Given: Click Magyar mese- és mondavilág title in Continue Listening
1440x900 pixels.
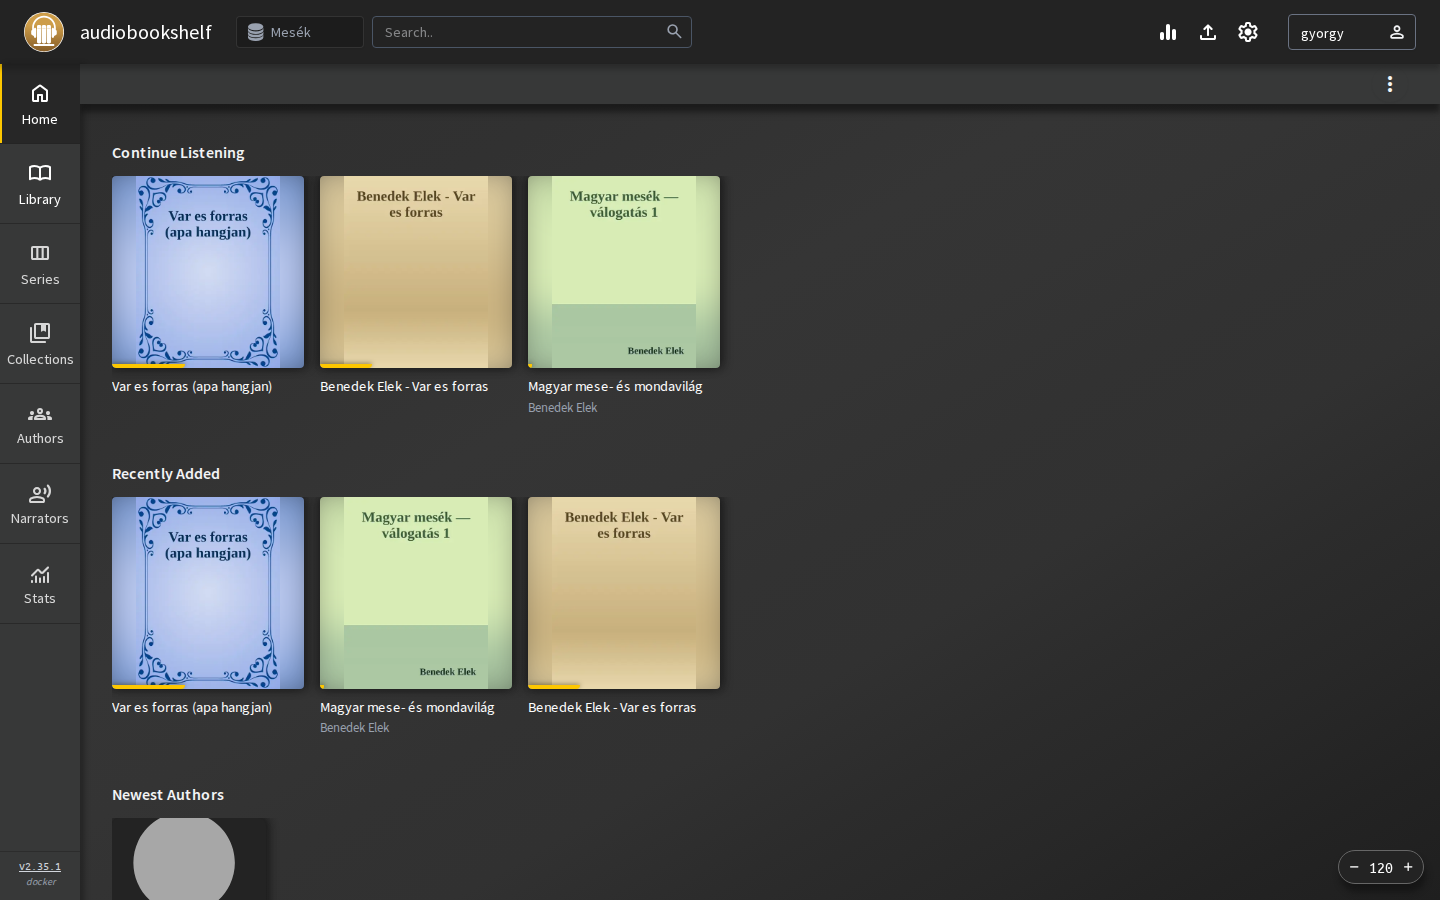Looking at the screenshot, I should [x=615, y=386].
